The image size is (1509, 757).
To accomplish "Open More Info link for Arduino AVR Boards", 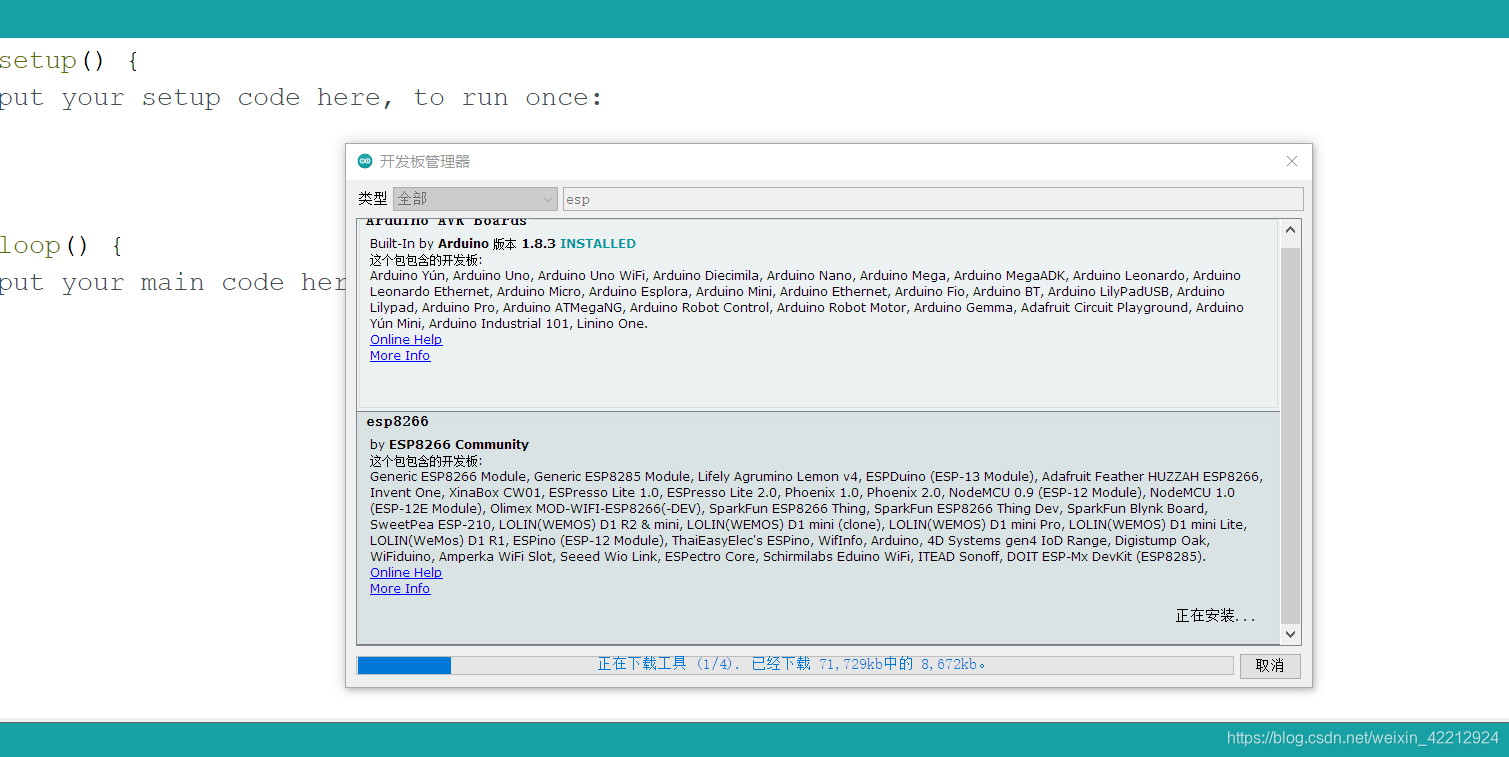I will (x=400, y=356).
